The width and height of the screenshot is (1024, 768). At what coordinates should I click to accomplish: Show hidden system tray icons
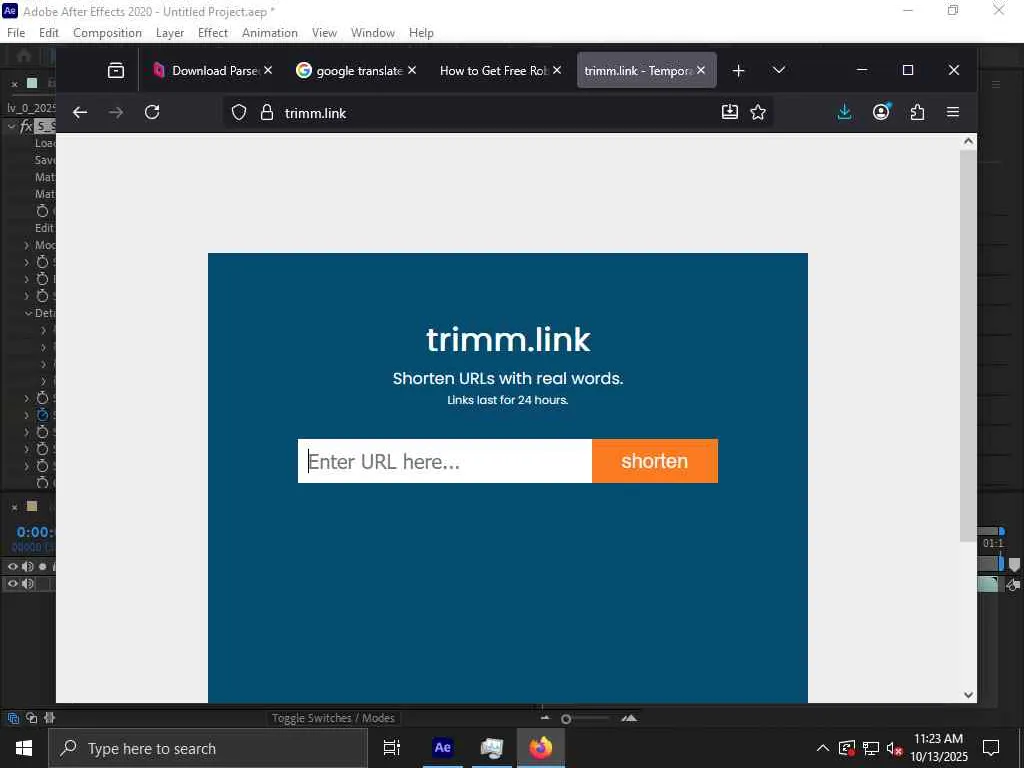[823, 748]
